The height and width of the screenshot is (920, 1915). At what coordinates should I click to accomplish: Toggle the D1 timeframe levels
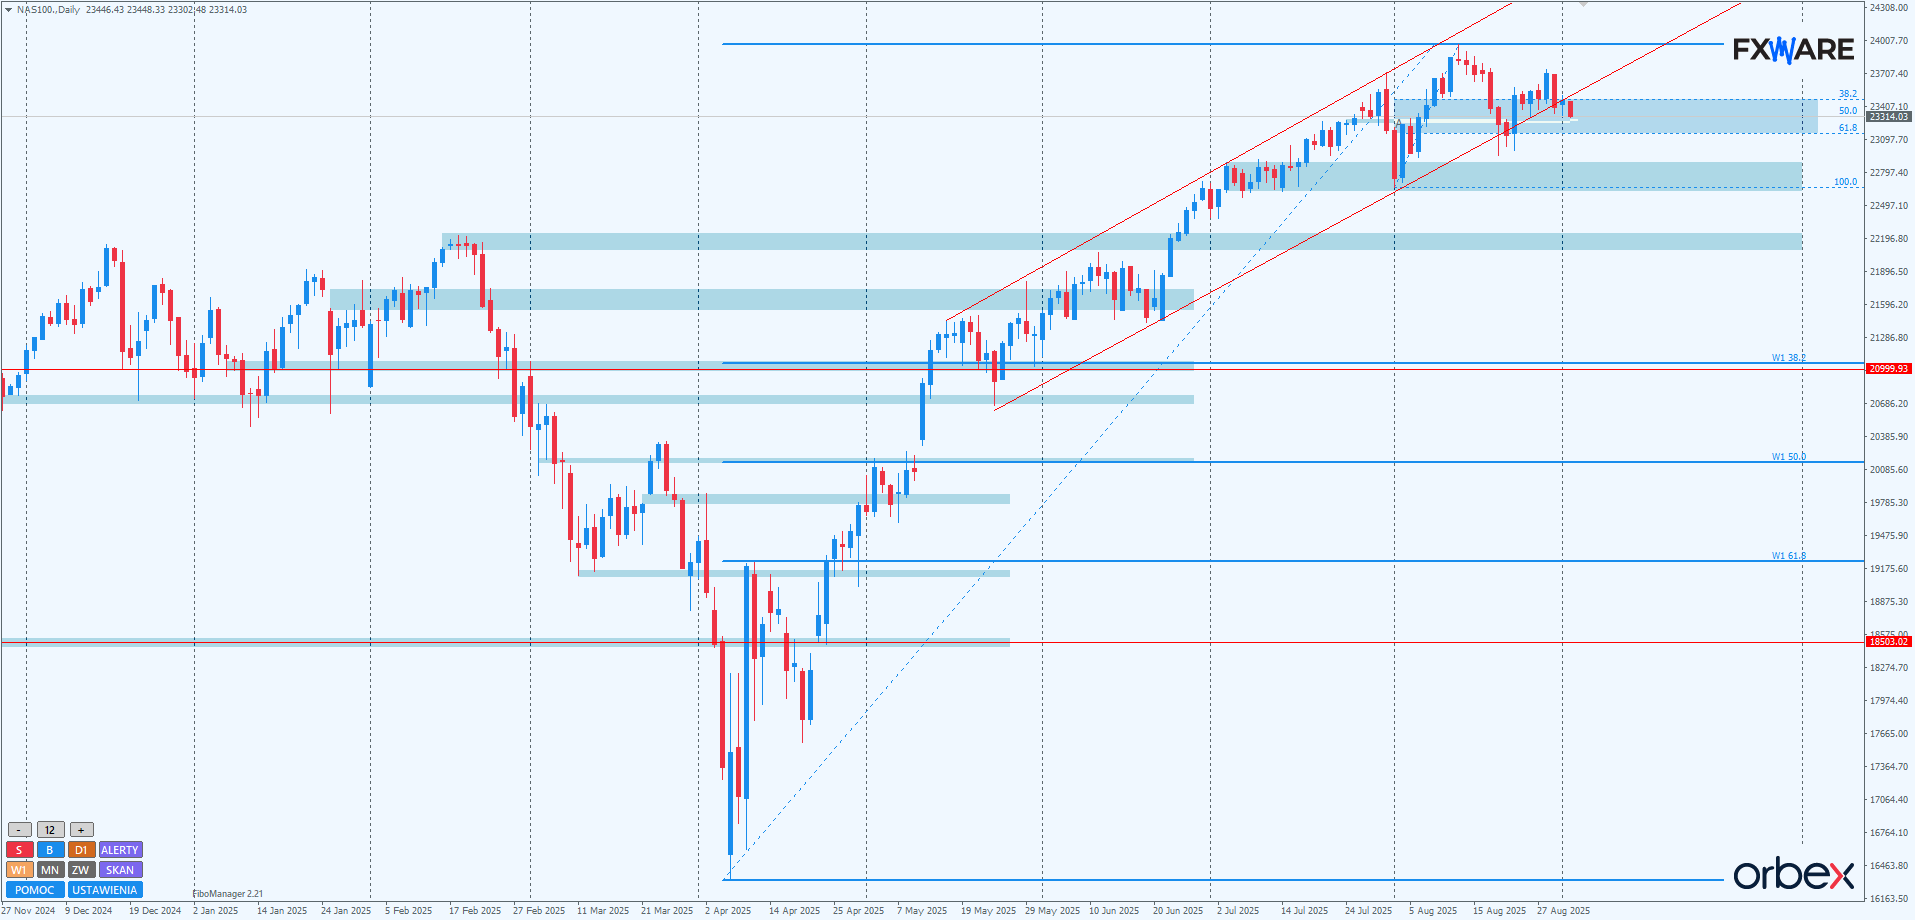coord(81,850)
